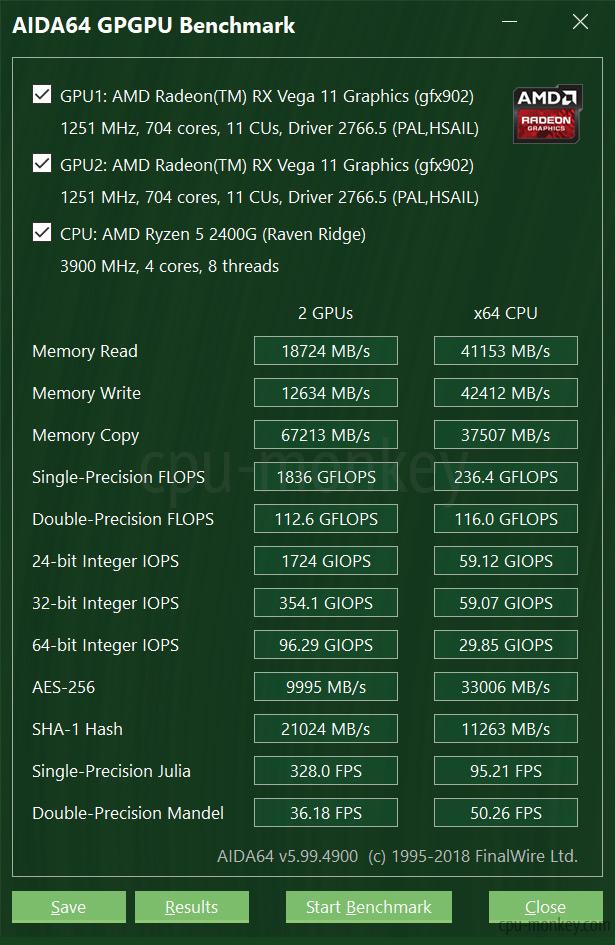Screen dimensions: 615x945
Task: Click the Single-Precision Julia 328.0 FPS box
Action: (x=326, y=771)
